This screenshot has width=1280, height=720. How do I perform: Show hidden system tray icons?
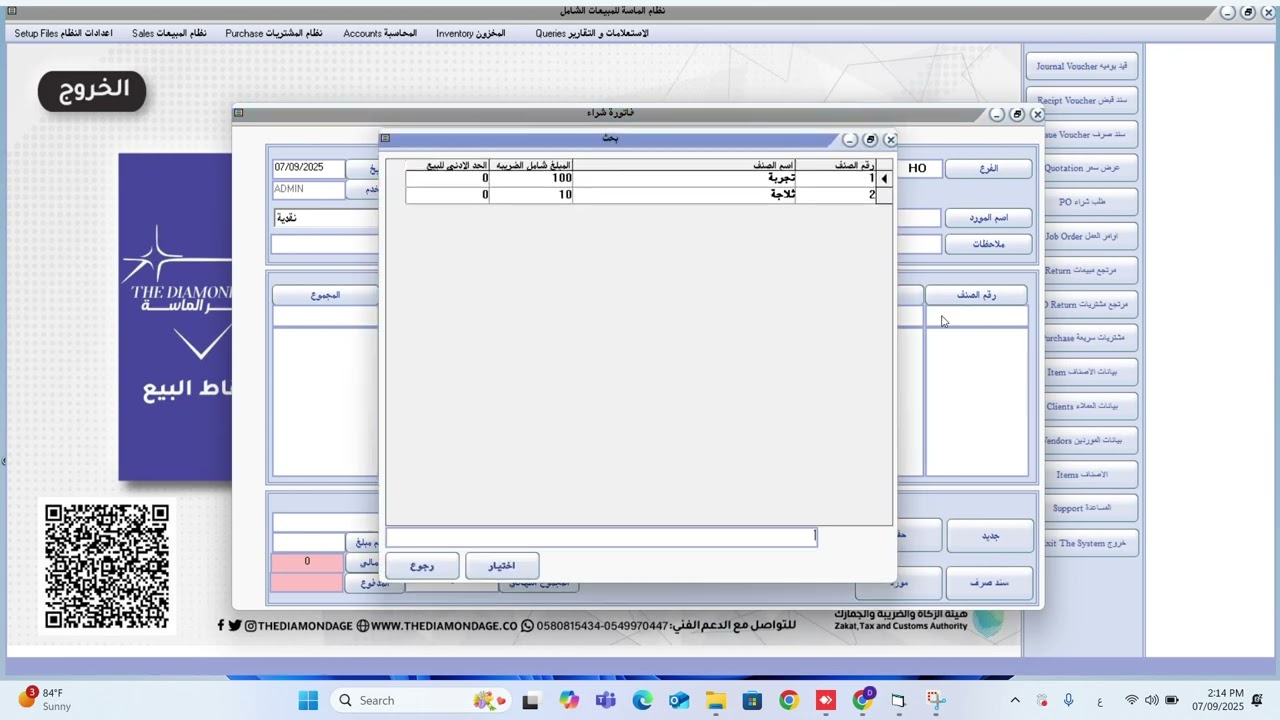coord(1015,700)
